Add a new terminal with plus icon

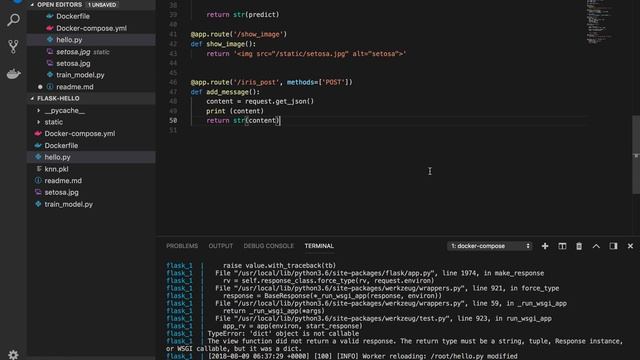coord(545,246)
